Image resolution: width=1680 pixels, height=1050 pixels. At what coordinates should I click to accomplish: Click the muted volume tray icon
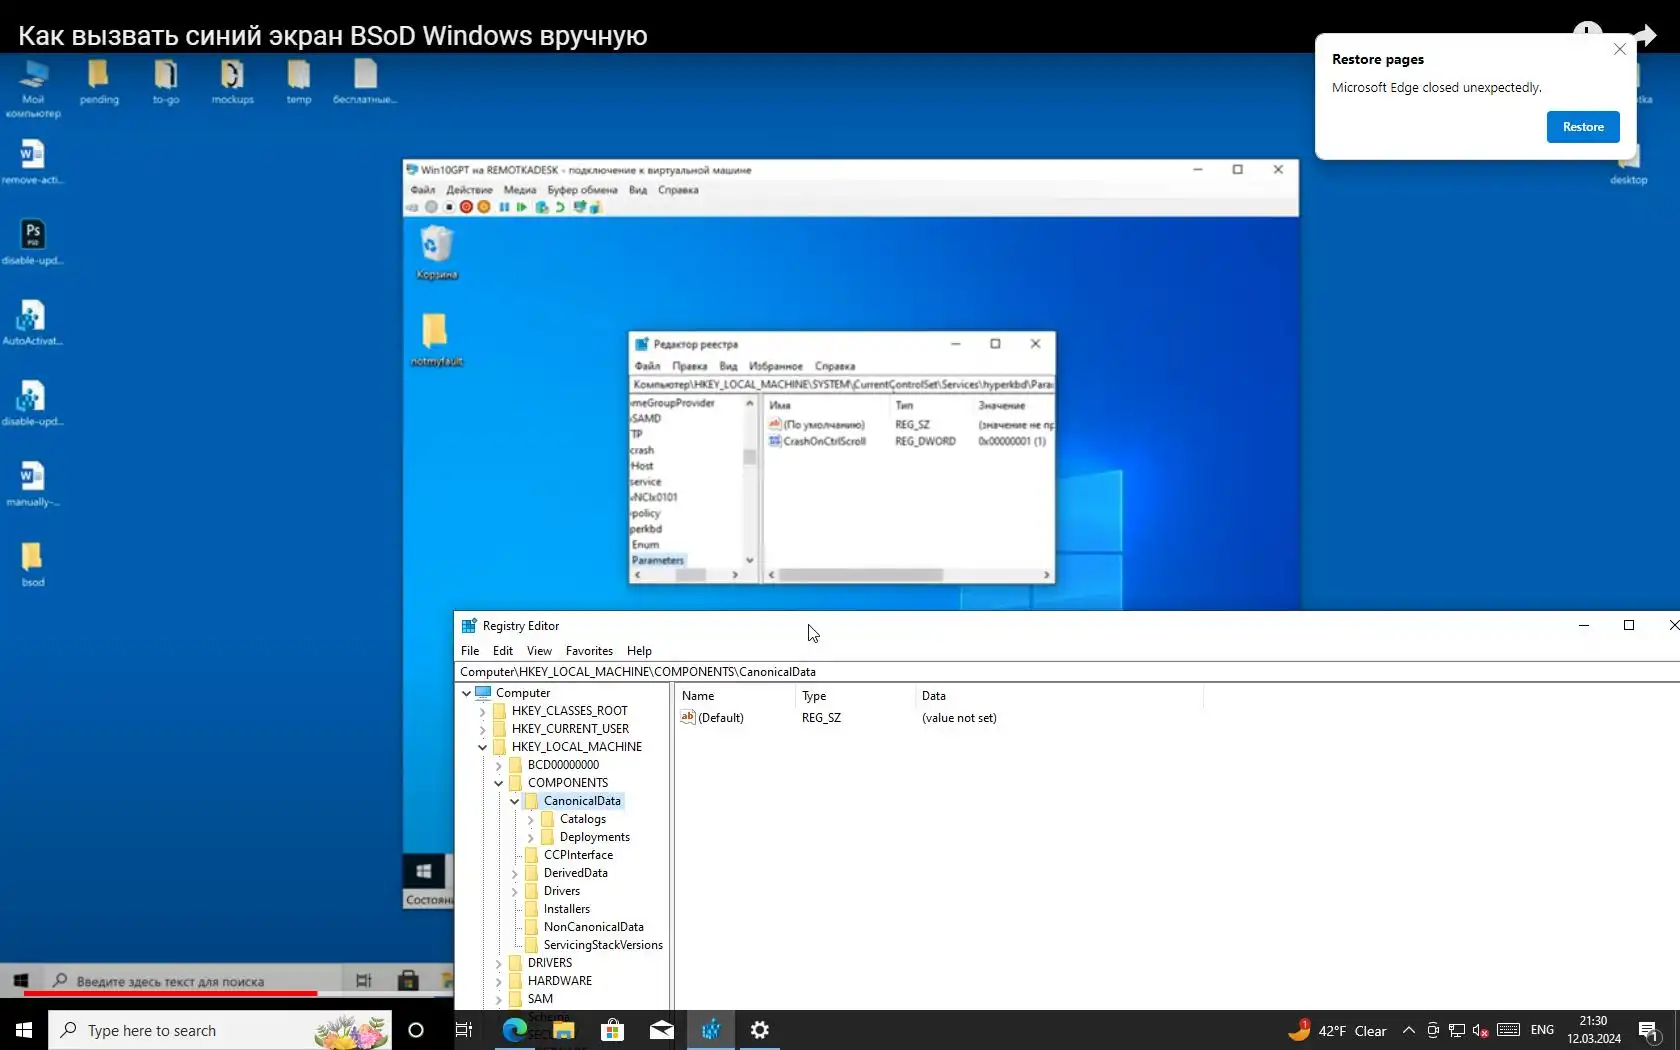coord(1481,1031)
